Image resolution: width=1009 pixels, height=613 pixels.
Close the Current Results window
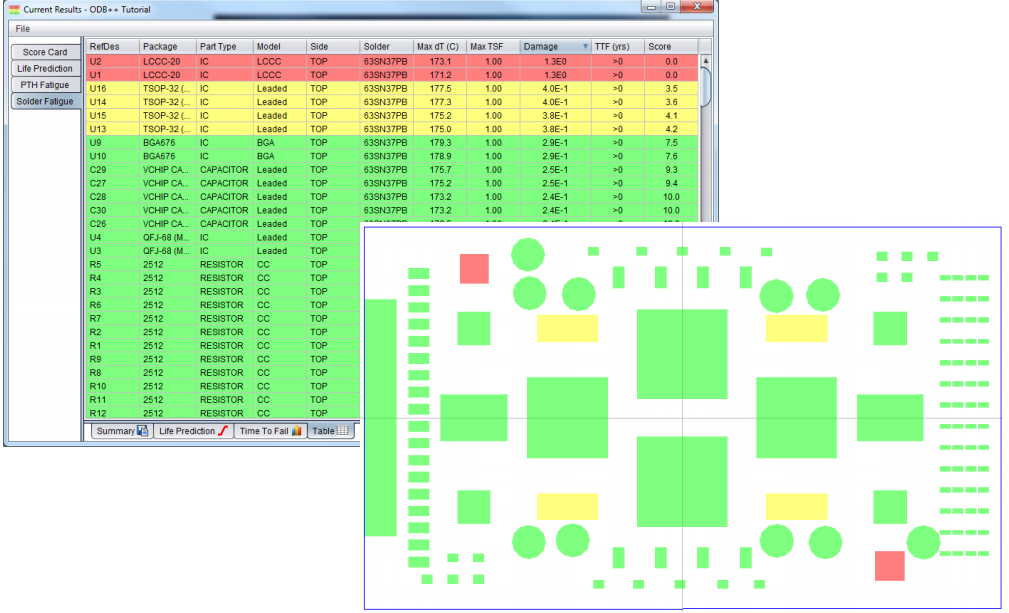click(x=697, y=6)
